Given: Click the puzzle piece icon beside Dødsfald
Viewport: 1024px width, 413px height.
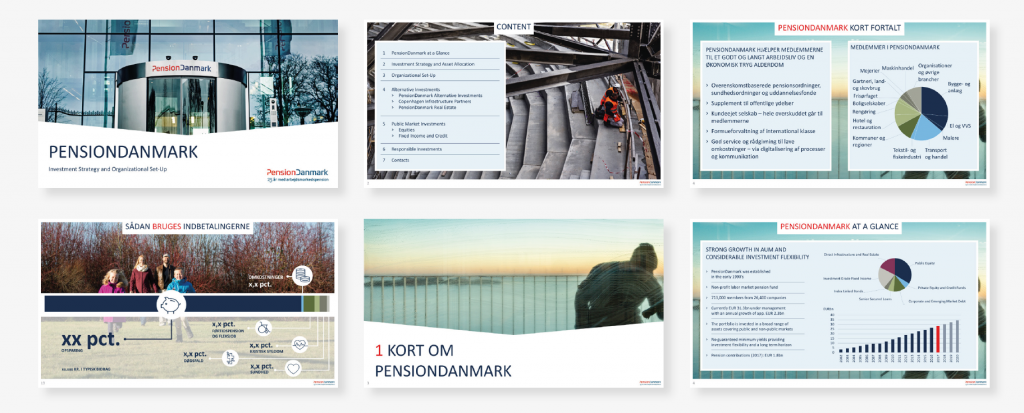Looking at the screenshot, I should [231, 358].
